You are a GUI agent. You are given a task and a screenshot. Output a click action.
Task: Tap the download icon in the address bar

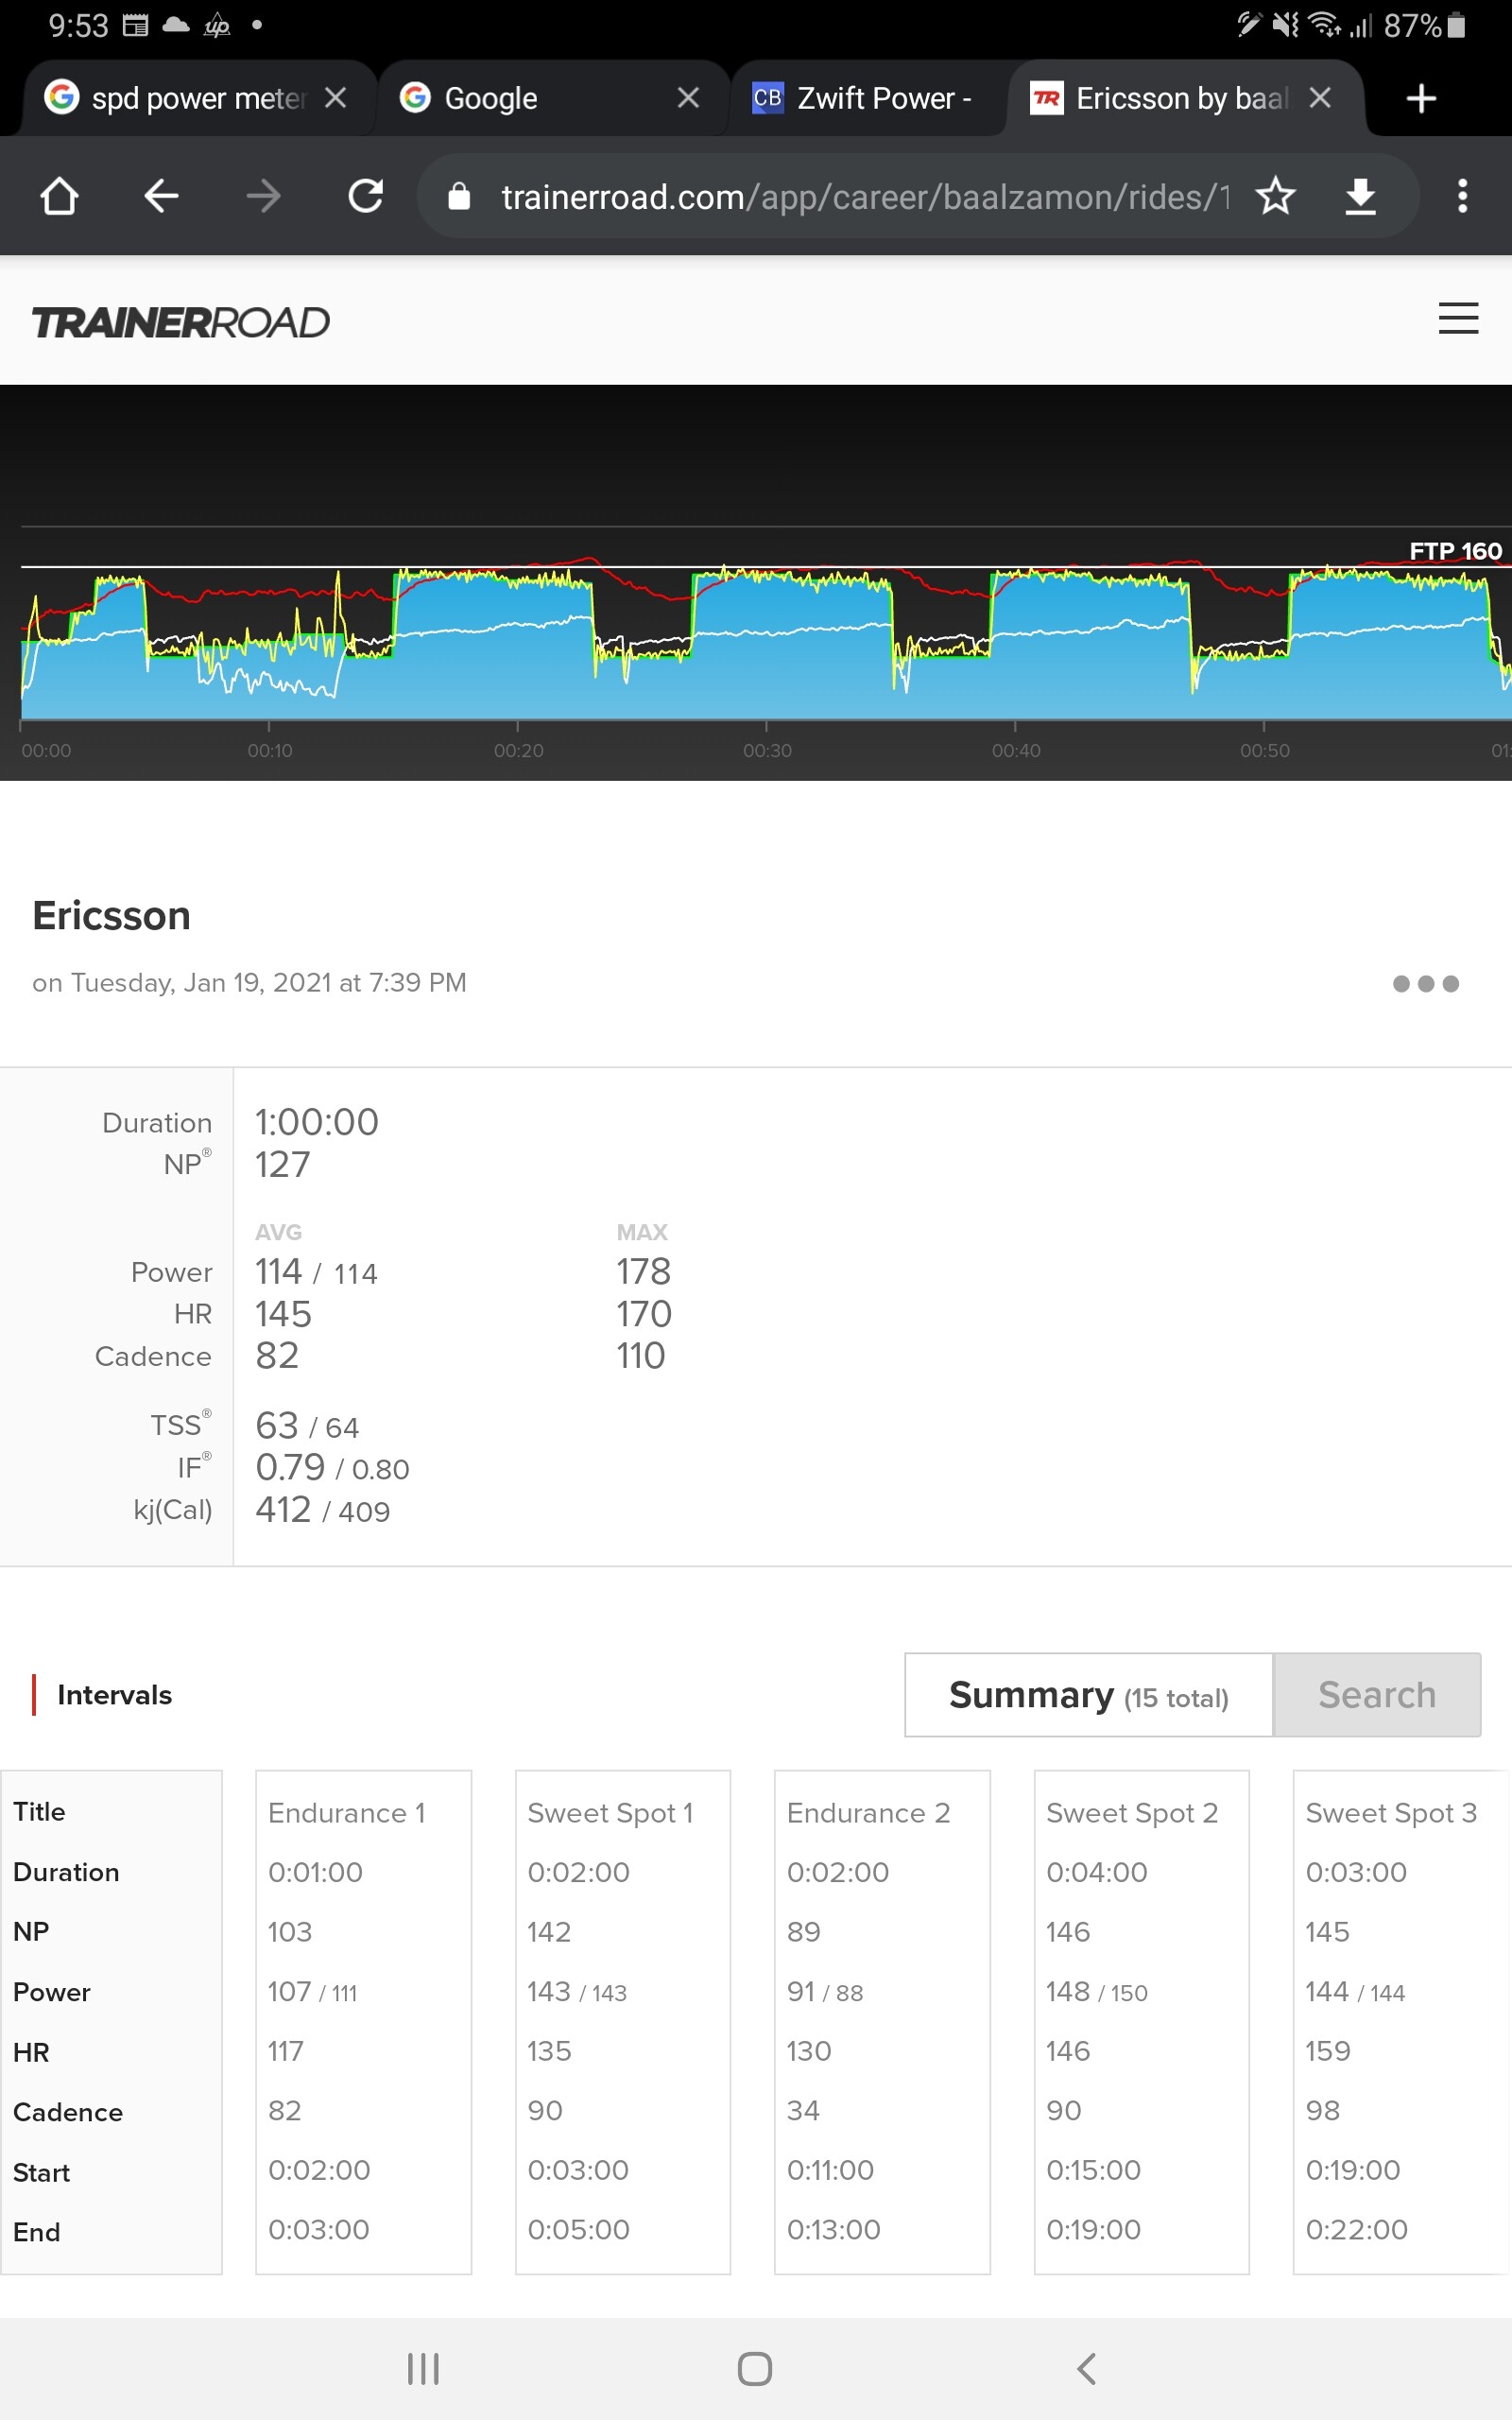(x=1360, y=196)
